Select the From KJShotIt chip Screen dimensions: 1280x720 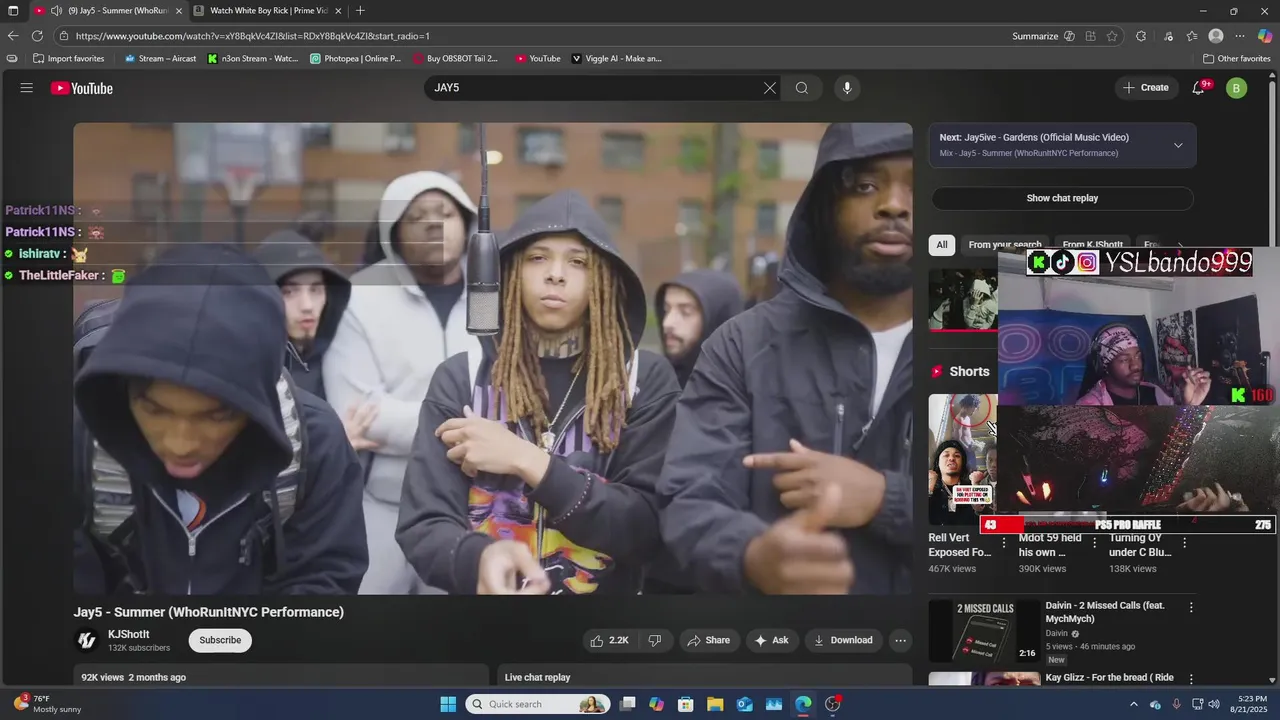pos(1092,245)
